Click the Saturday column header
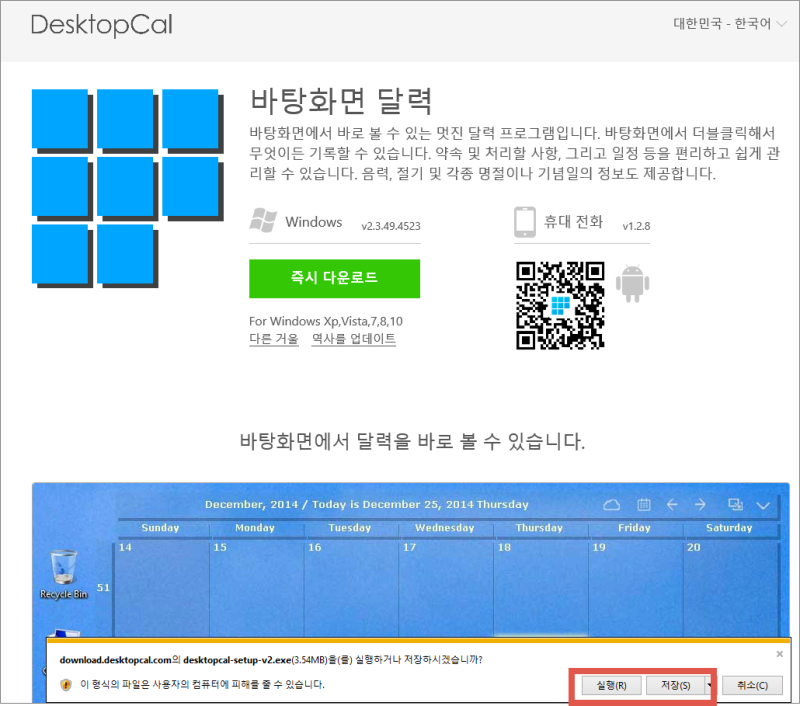800x706 pixels. pyautogui.click(x=729, y=528)
